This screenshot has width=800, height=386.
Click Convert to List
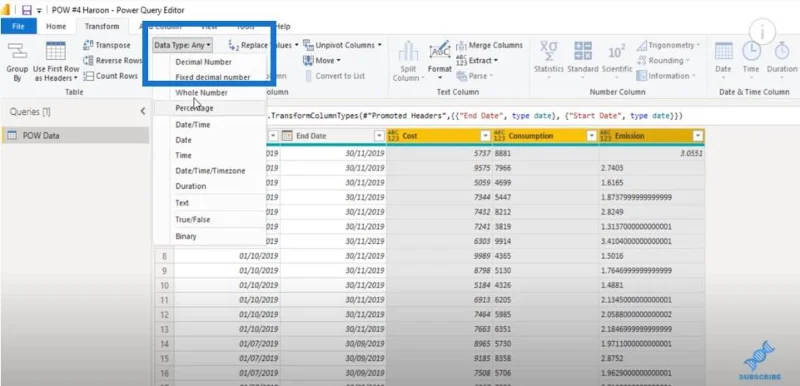coord(335,76)
